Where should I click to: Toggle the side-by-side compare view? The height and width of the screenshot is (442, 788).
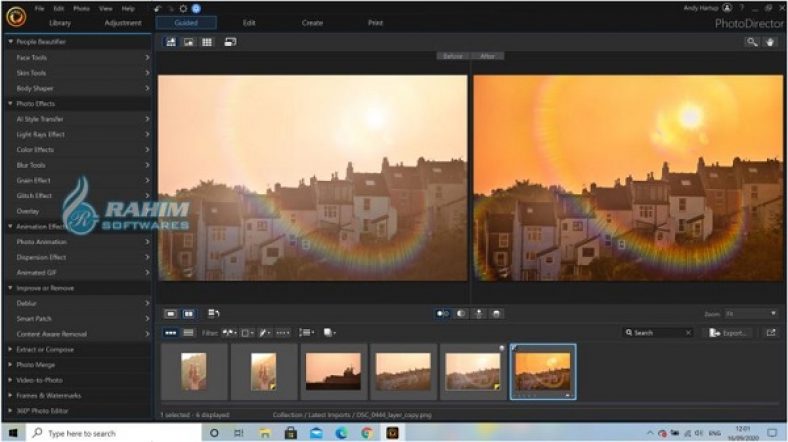point(189,313)
